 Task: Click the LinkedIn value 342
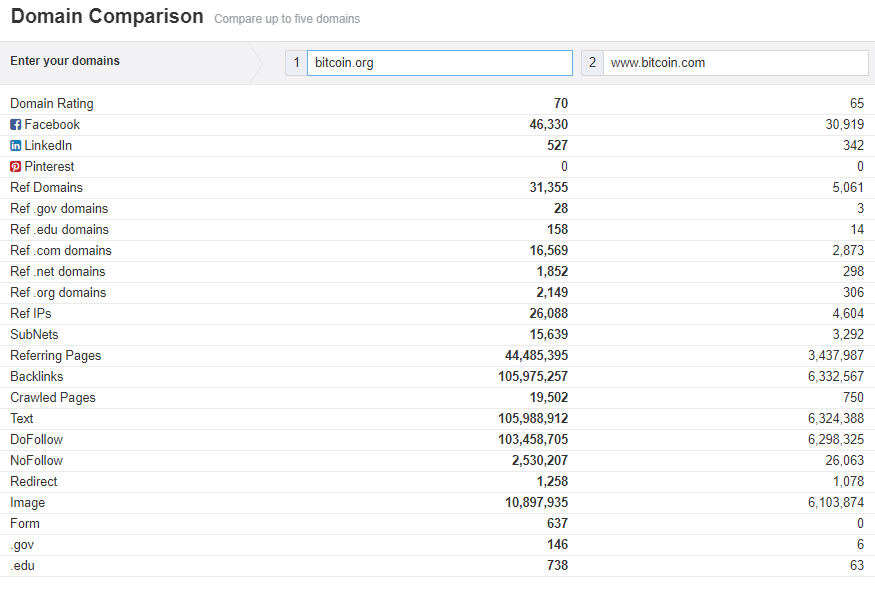853,146
